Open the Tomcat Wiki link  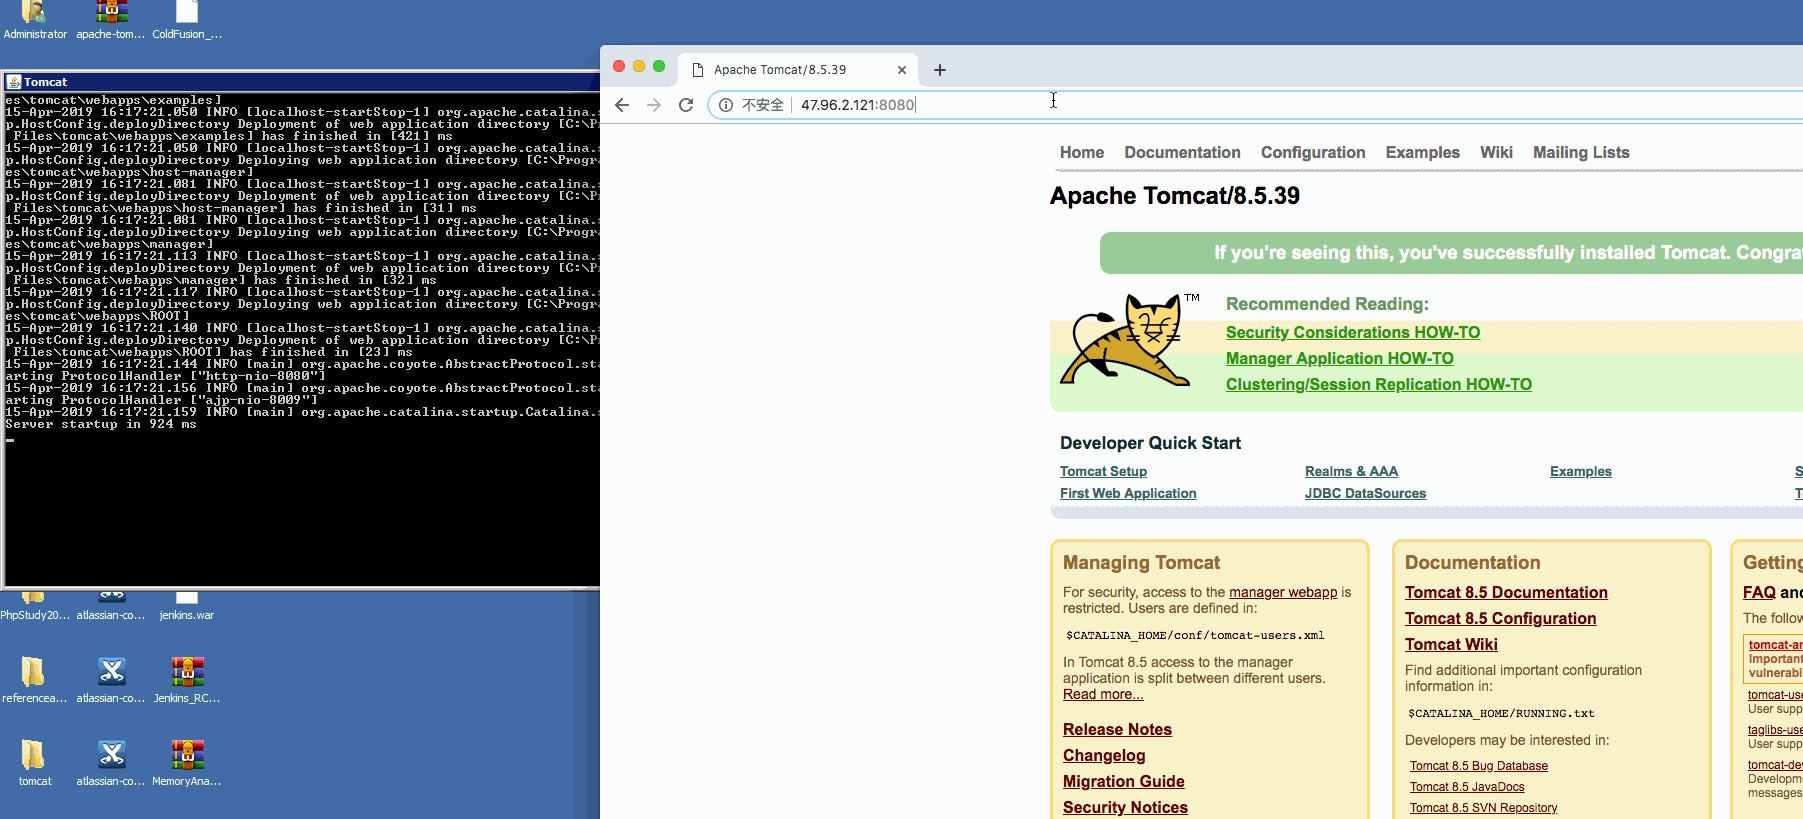coord(1451,644)
